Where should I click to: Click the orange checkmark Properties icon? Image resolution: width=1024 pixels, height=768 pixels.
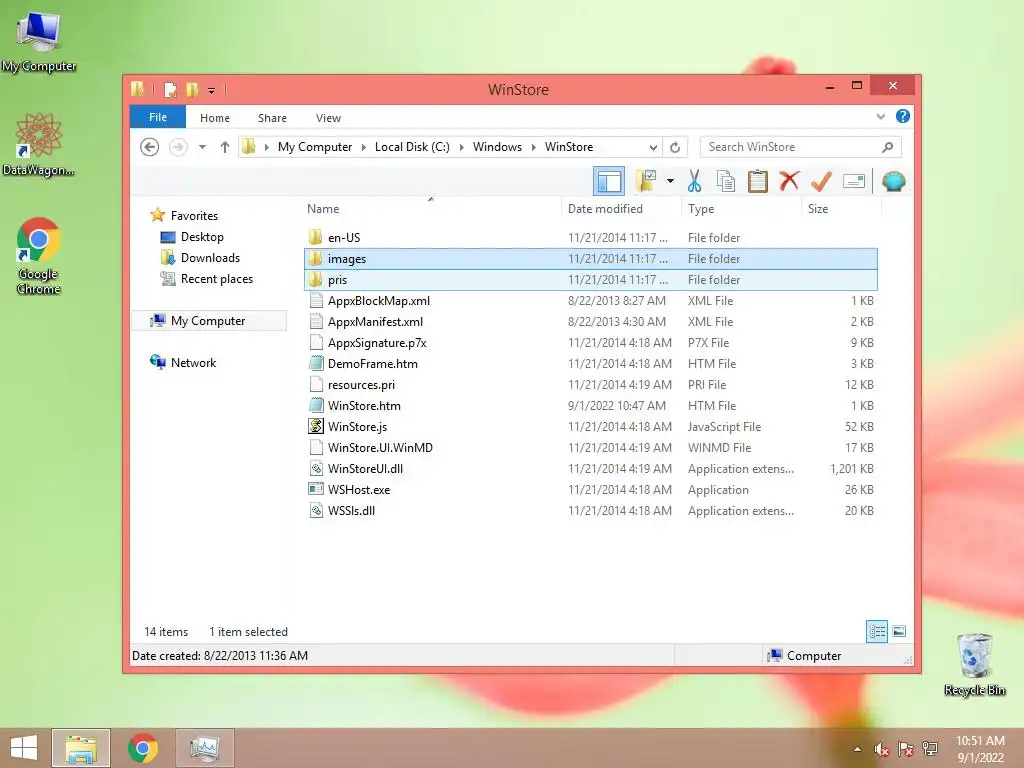pyautogui.click(x=822, y=182)
